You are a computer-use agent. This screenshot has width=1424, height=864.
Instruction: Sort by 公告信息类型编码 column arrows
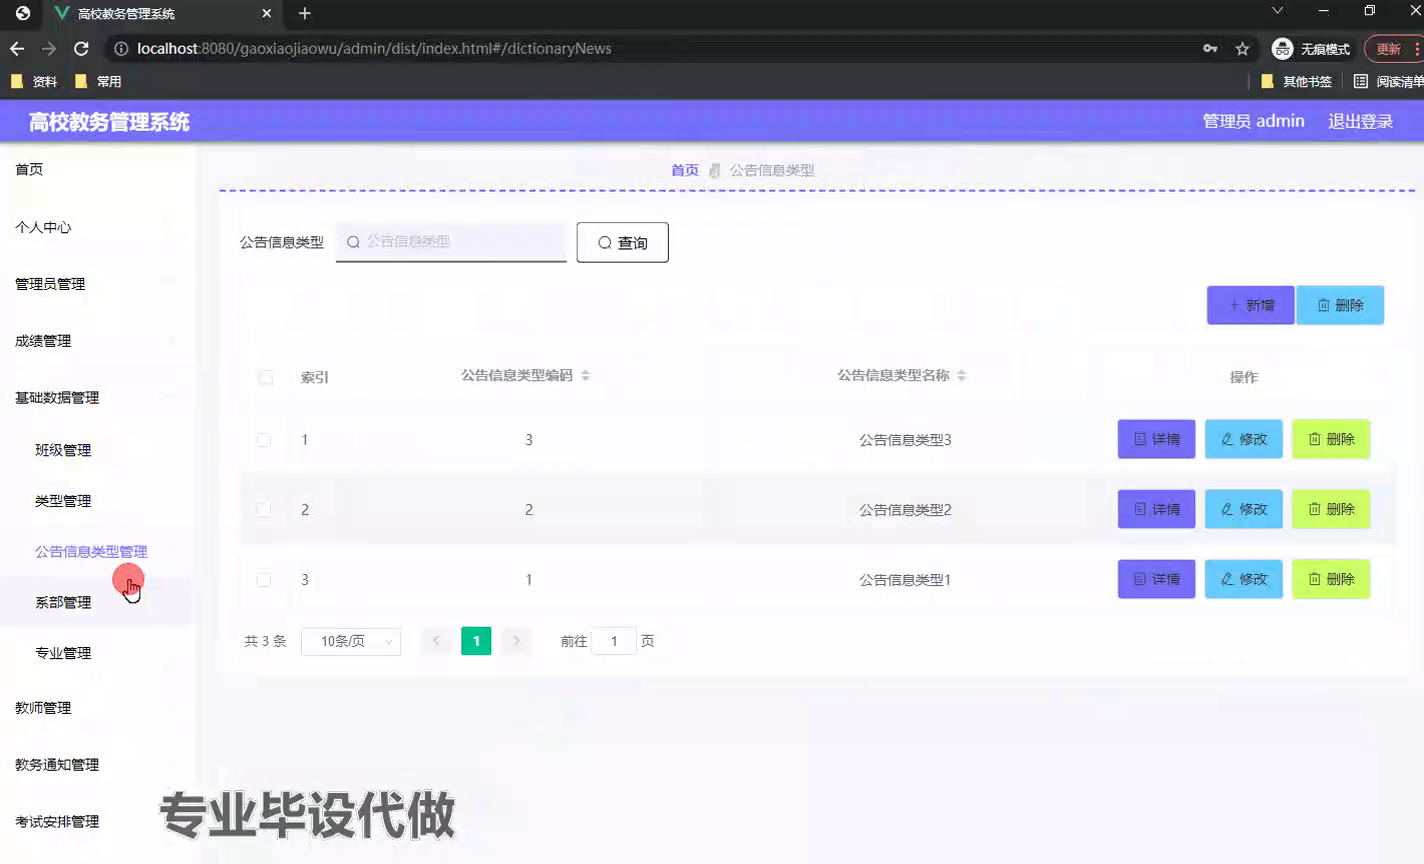coord(585,375)
